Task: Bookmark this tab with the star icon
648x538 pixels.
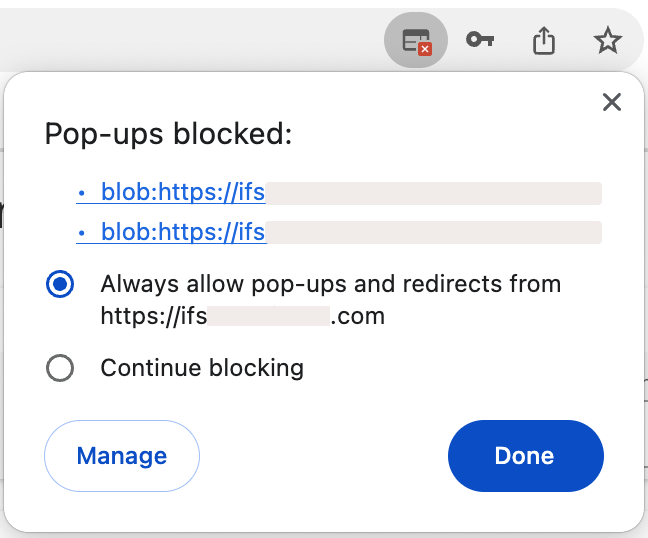Action: (x=607, y=41)
